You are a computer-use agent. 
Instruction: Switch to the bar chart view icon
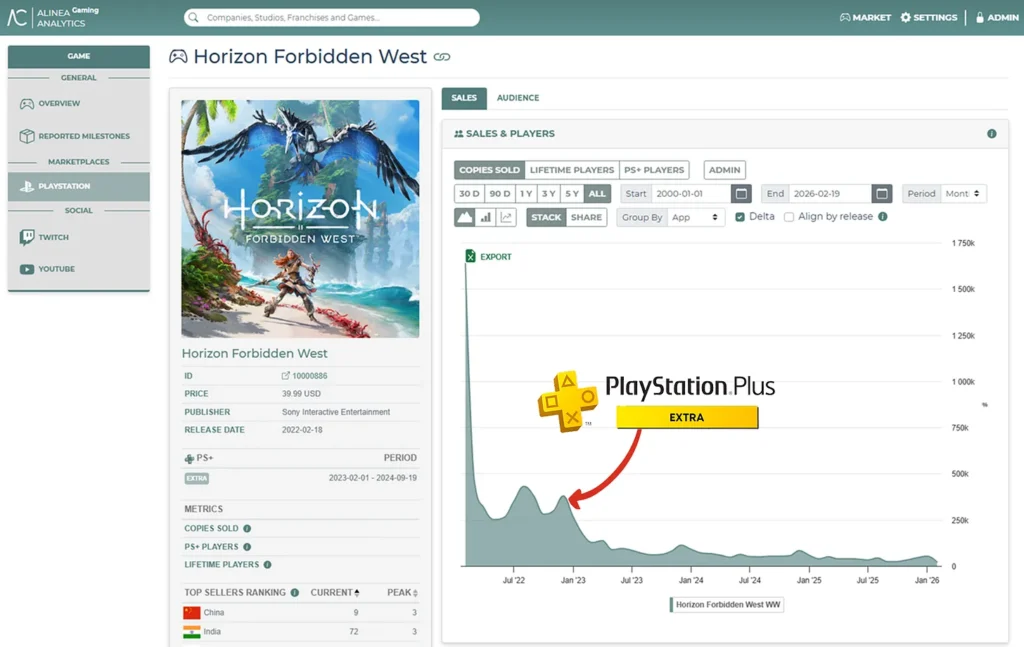[x=487, y=217]
